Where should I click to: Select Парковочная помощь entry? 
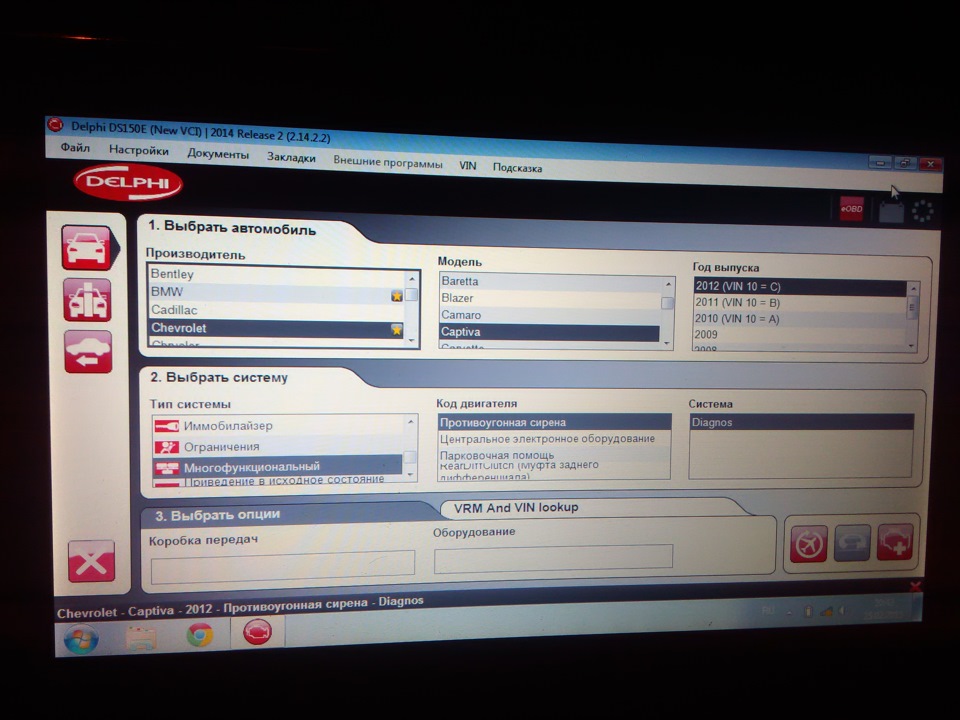555,455
